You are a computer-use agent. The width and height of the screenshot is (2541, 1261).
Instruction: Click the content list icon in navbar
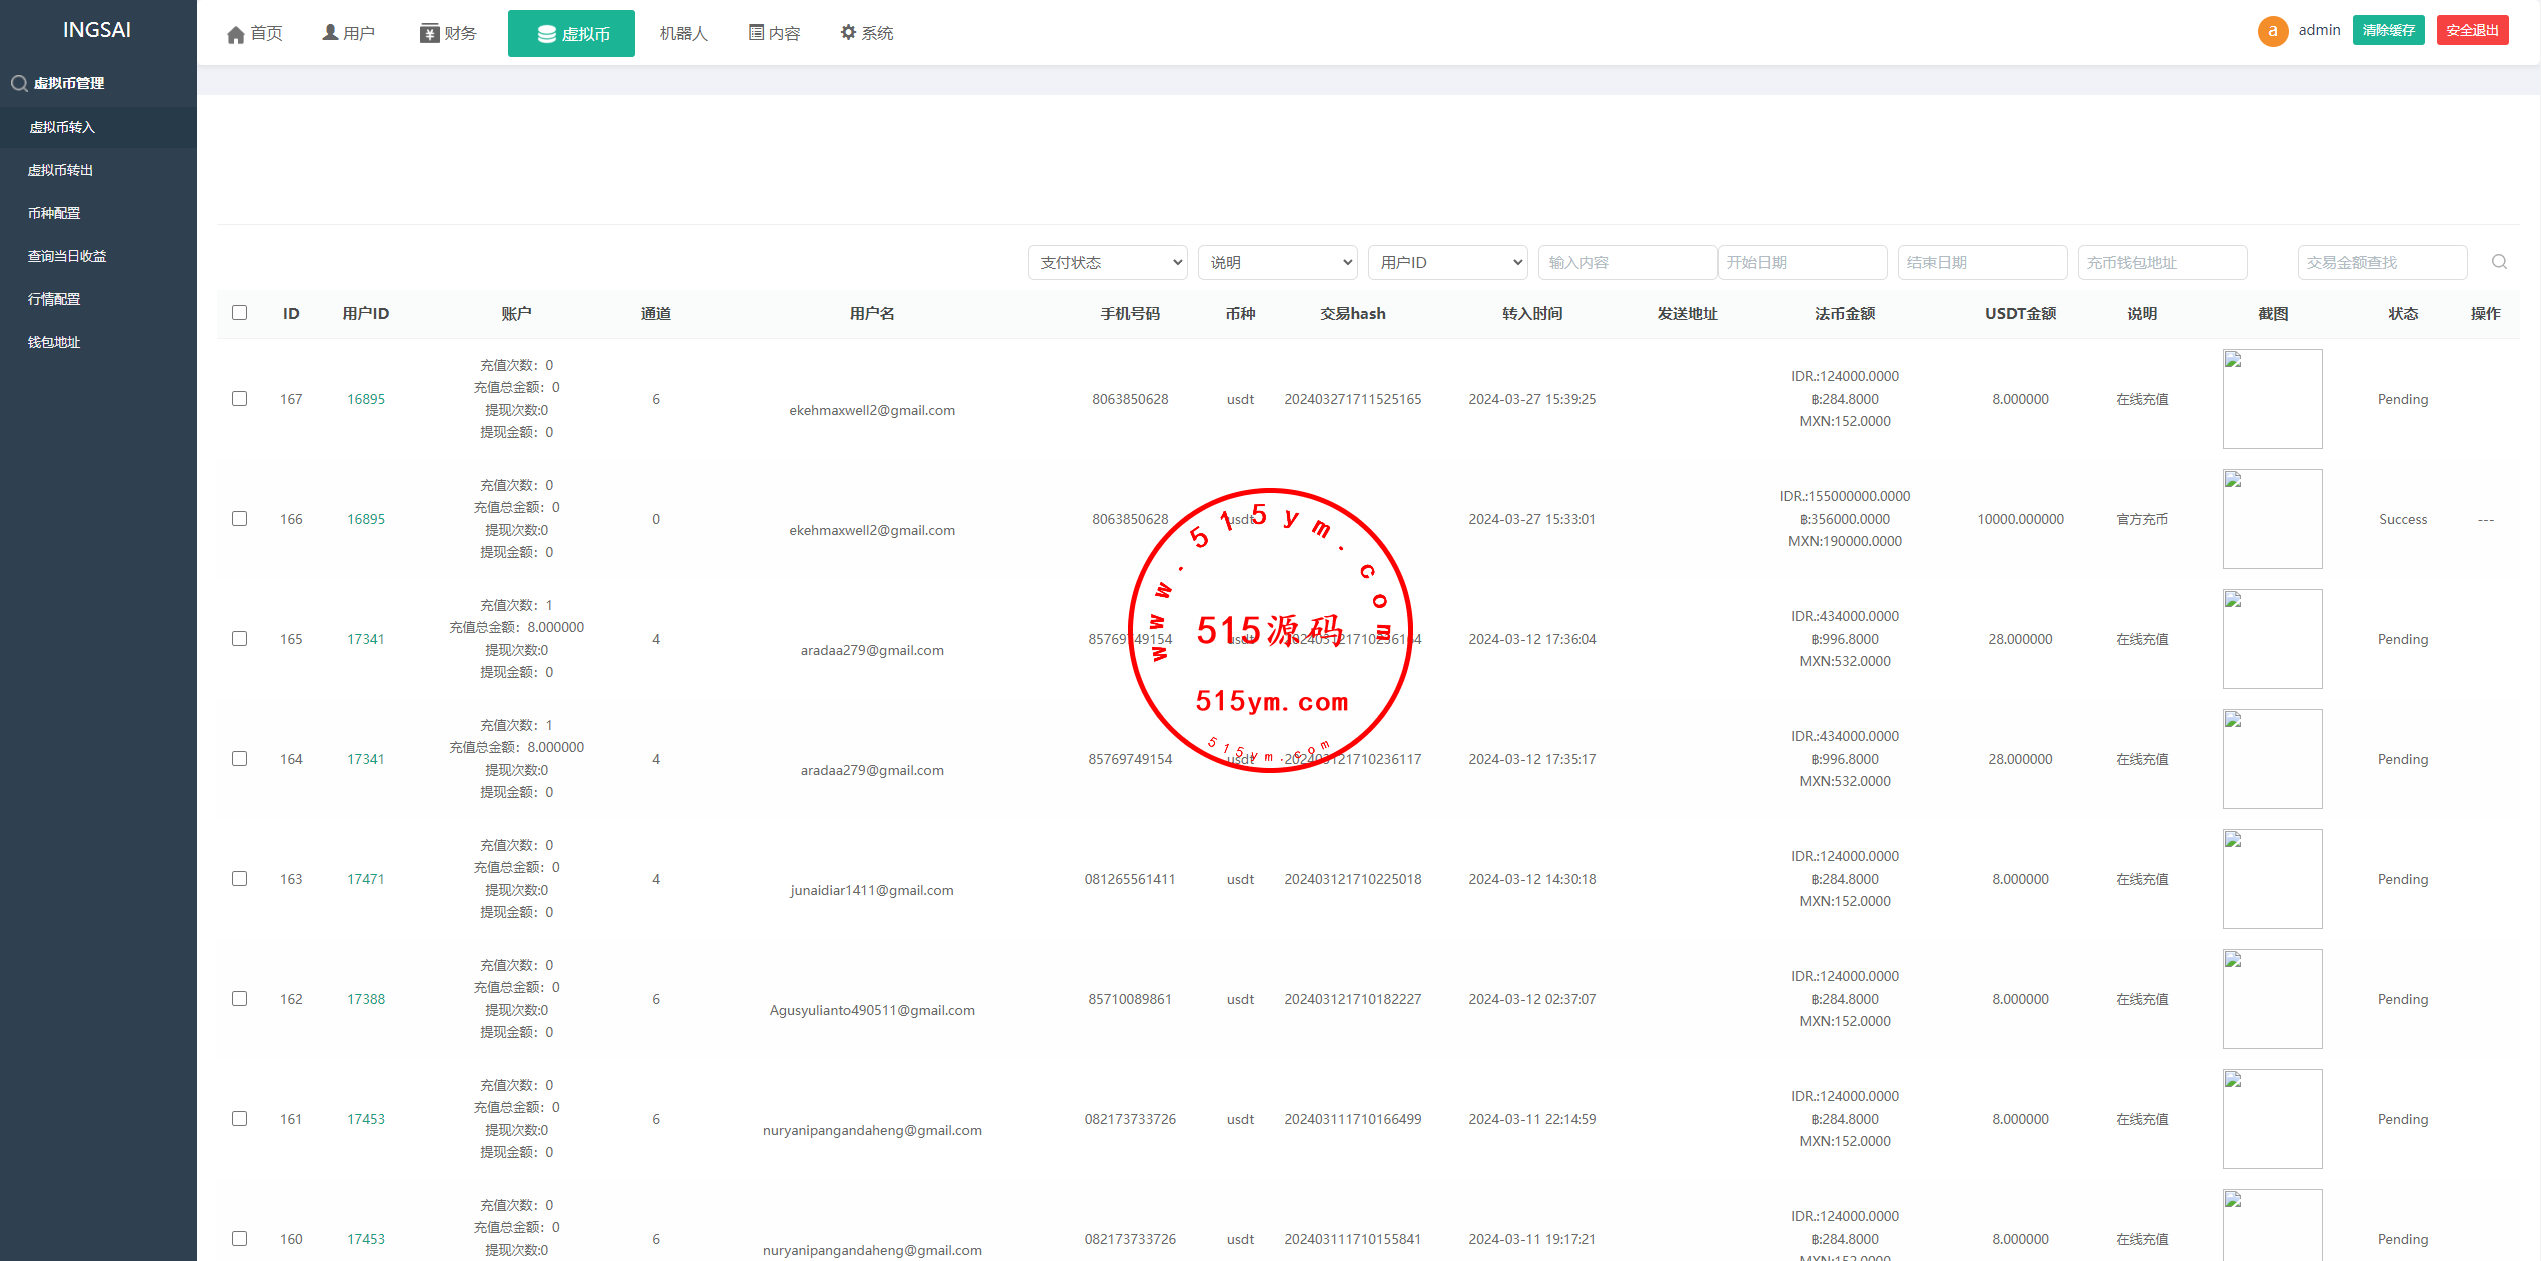(757, 33)
